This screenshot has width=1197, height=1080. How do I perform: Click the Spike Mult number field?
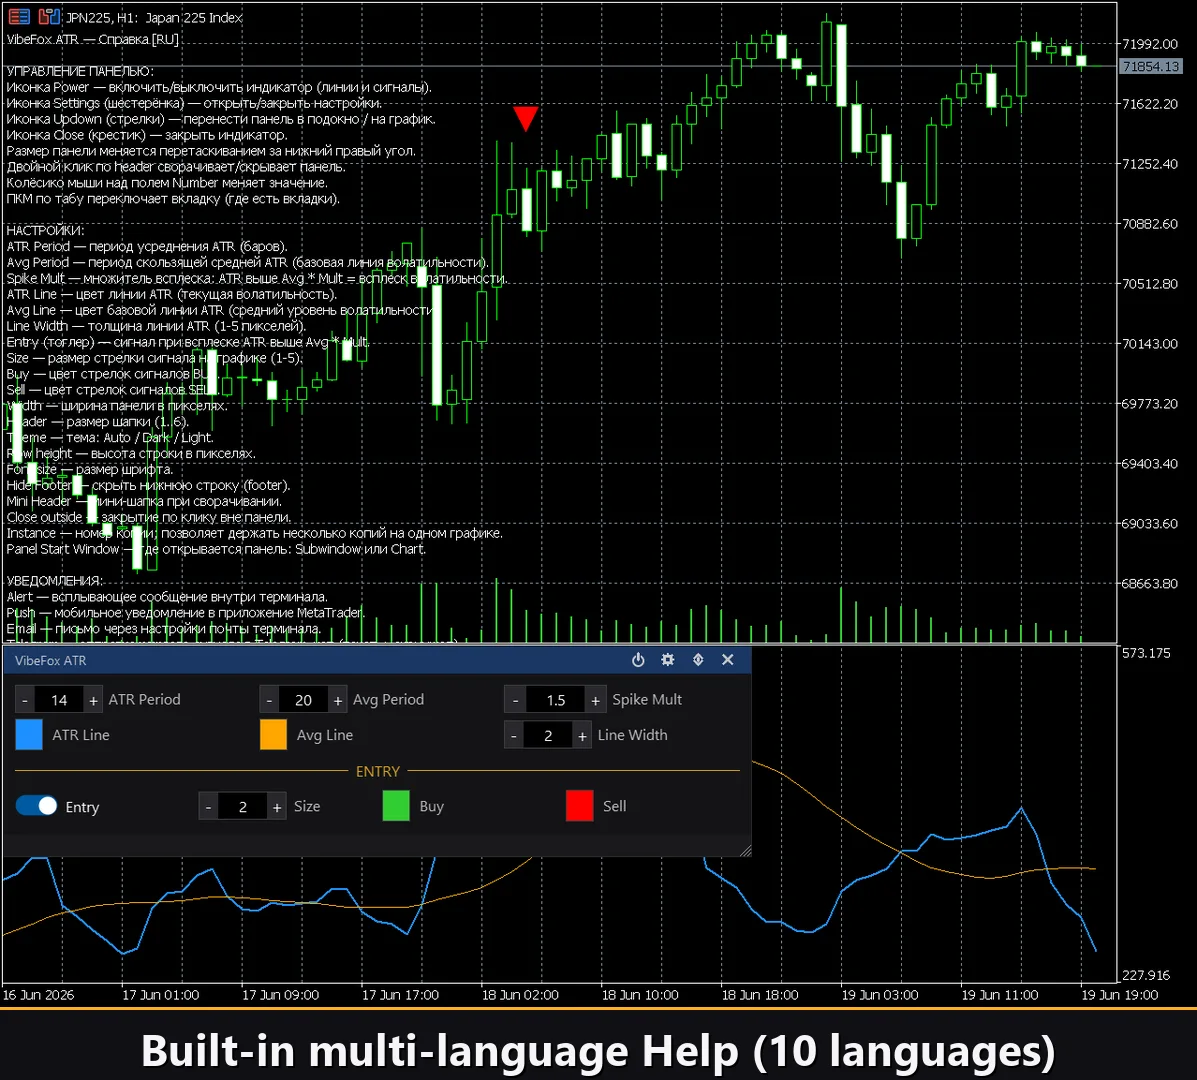click(556, 700)
